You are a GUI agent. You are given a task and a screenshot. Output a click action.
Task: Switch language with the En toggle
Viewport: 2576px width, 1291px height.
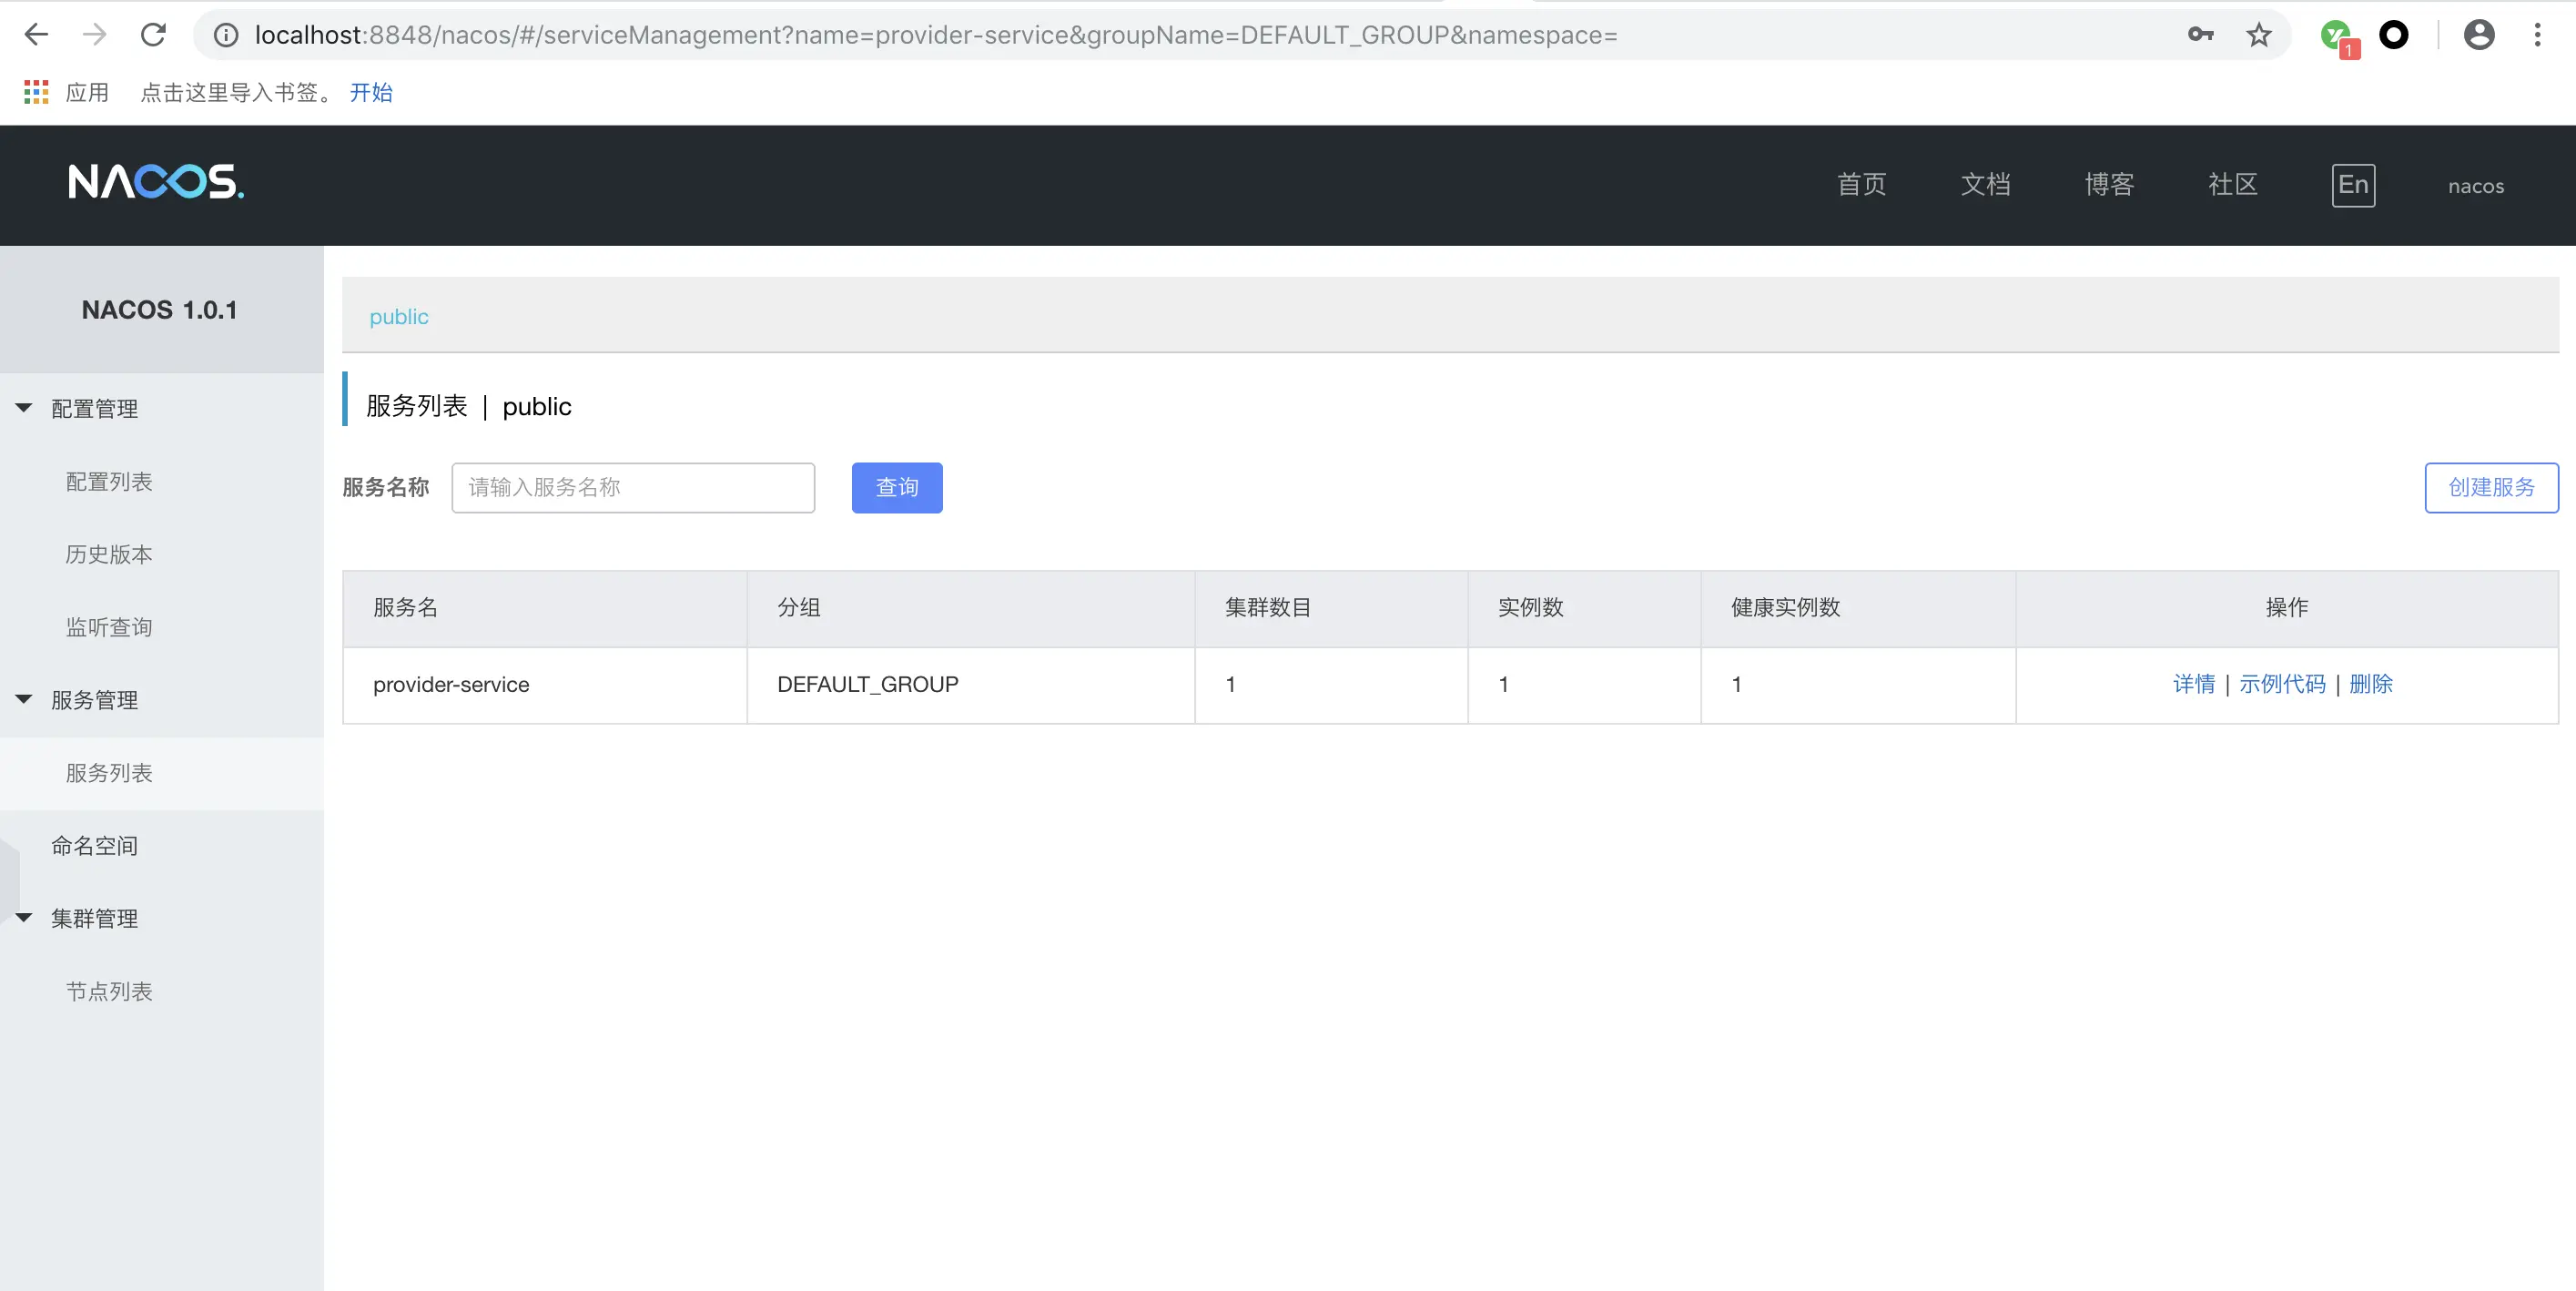2352,185
